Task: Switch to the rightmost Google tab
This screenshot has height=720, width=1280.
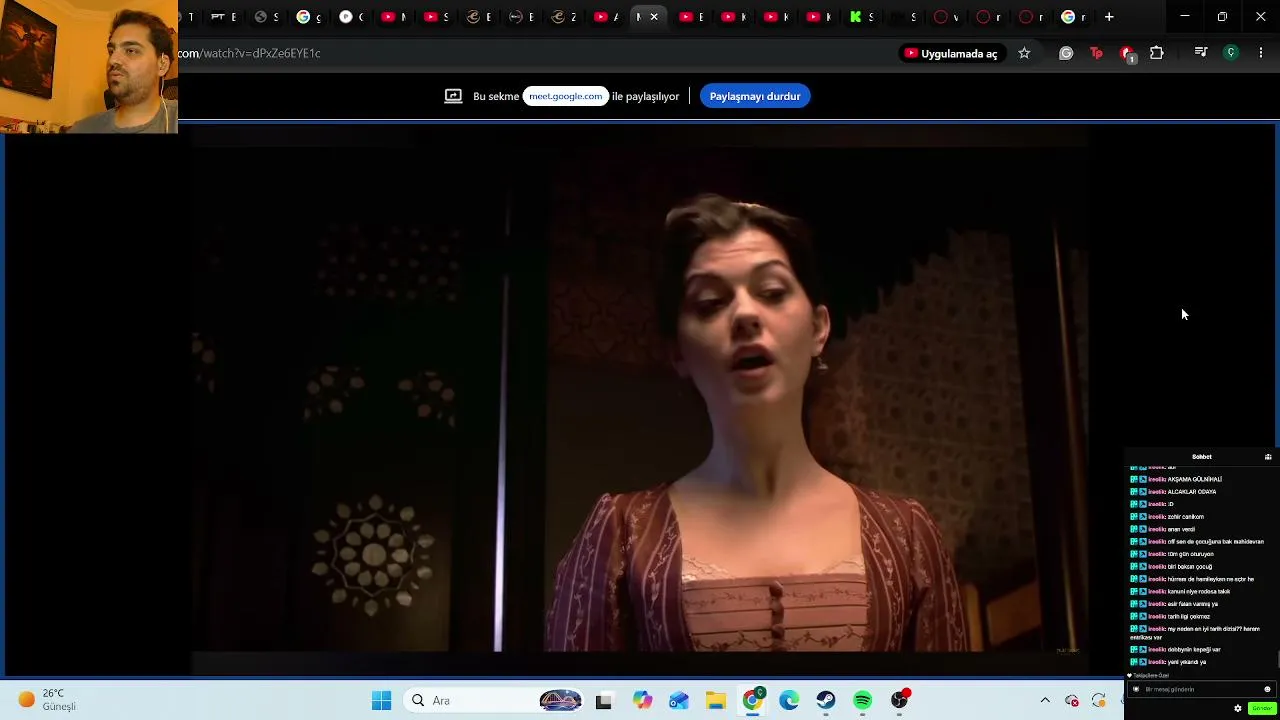Action: click(x=1074, y=17)
